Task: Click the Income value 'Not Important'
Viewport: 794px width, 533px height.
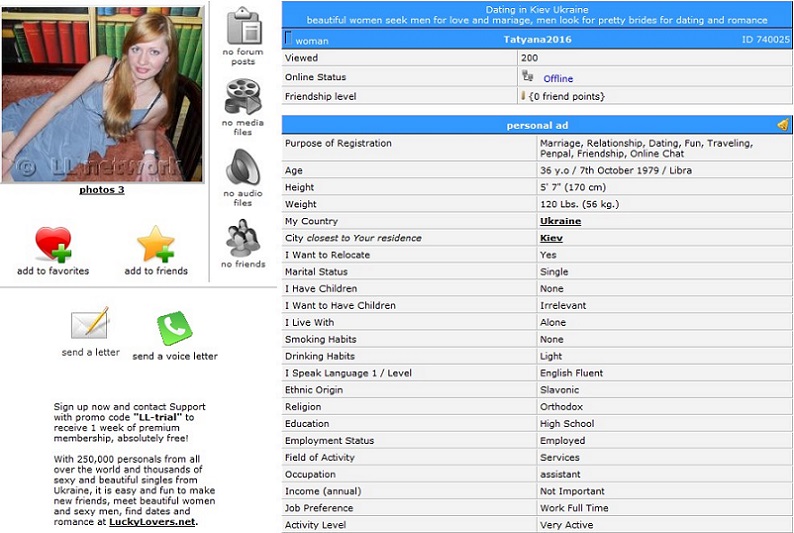Action: tap(572, 491)
